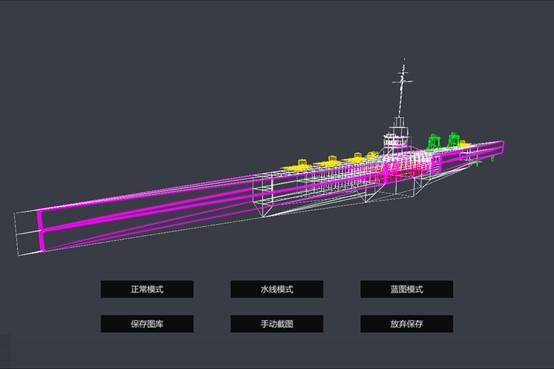Image resolution: width=554 pixels, height=369 pixels.
Task: Select the 水线模式 waterline mode
Action: (x=277, y=289)
